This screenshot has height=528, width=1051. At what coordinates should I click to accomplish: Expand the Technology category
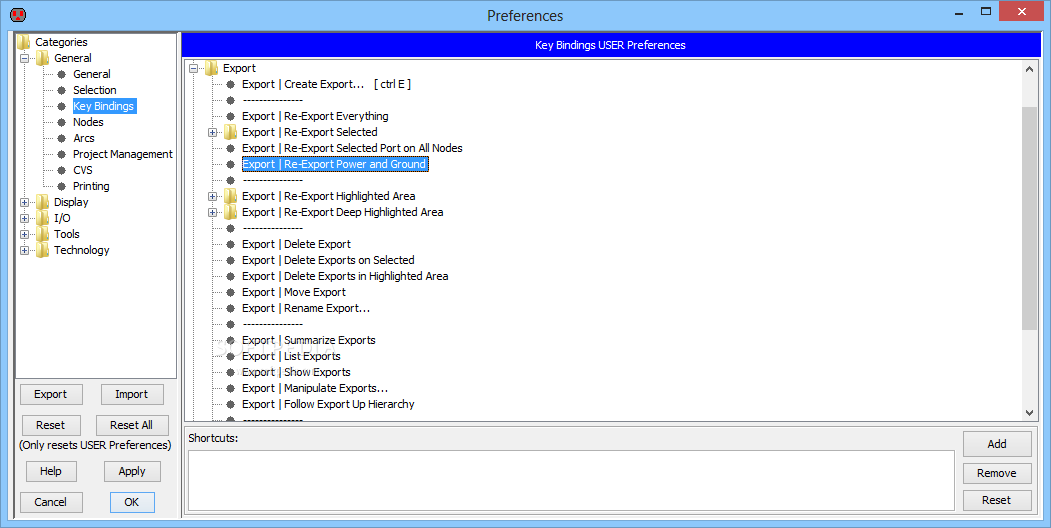click(x=24, y=251)
